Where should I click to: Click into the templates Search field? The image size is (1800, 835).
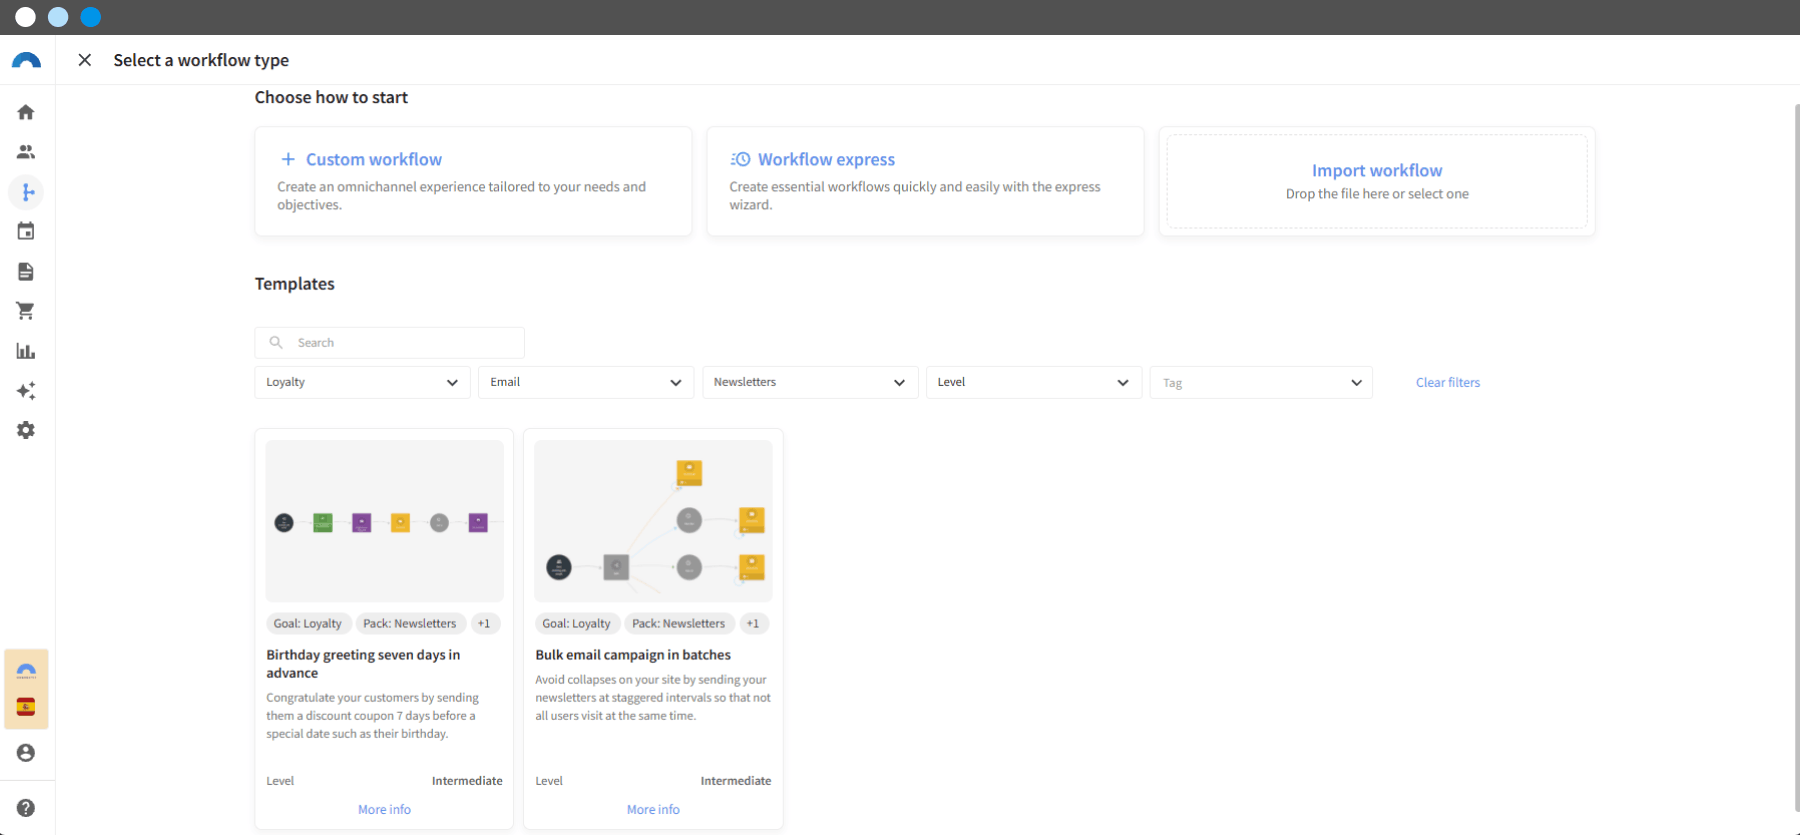[x=390, y=342]
